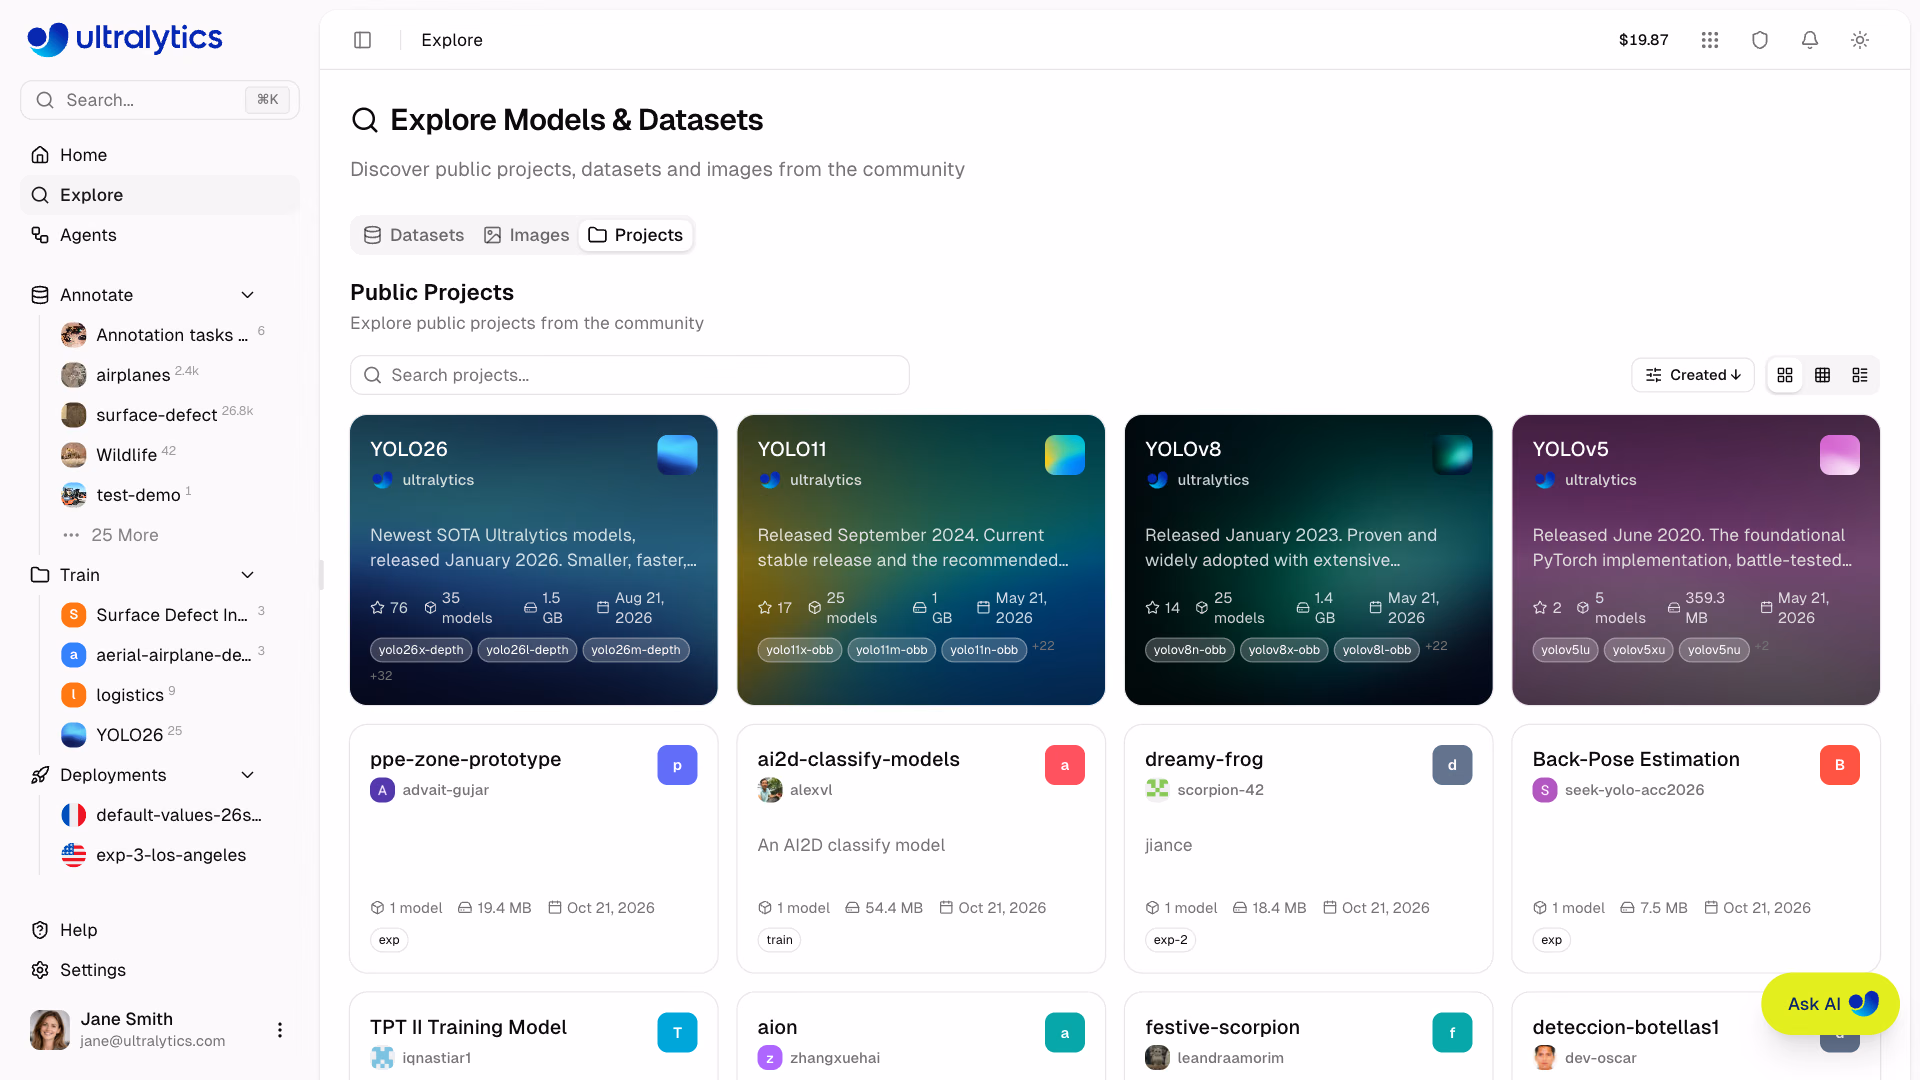Switch to list detail view

pos(1860,375)
